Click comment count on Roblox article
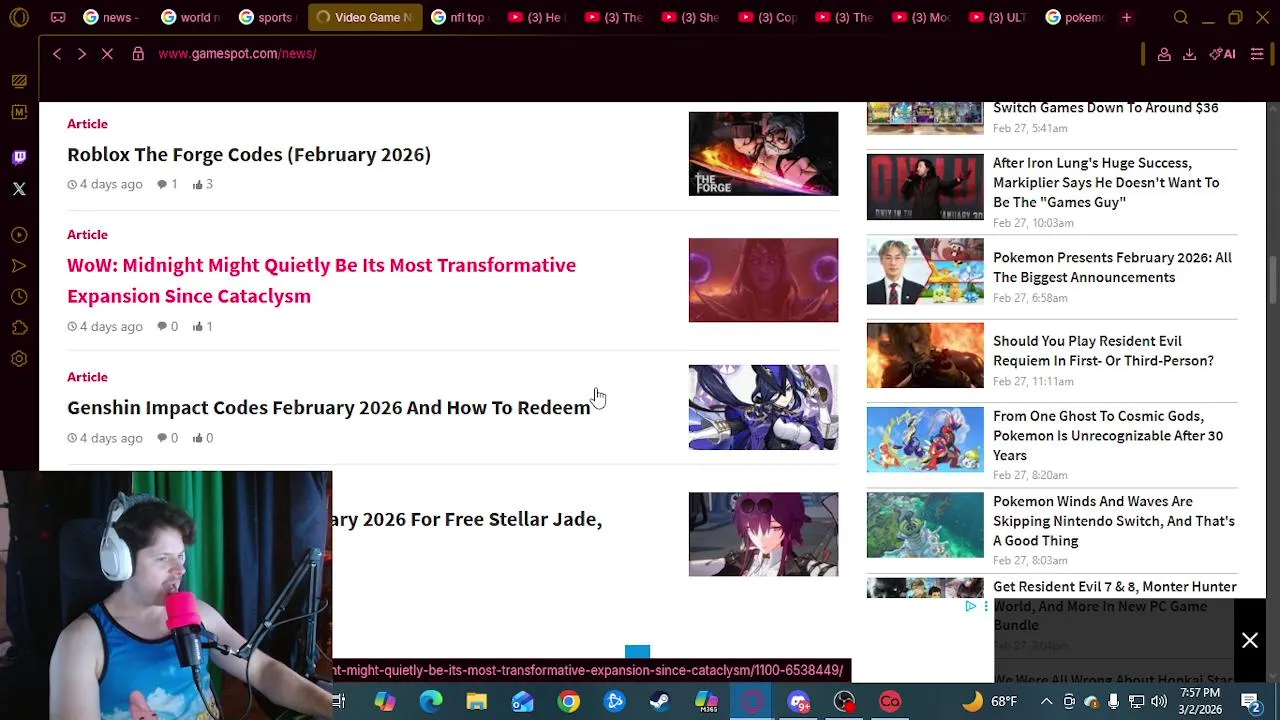Image resolution: width=1280 pixels, height=720 pixels. pyautogui.click(x=167, y=184)
